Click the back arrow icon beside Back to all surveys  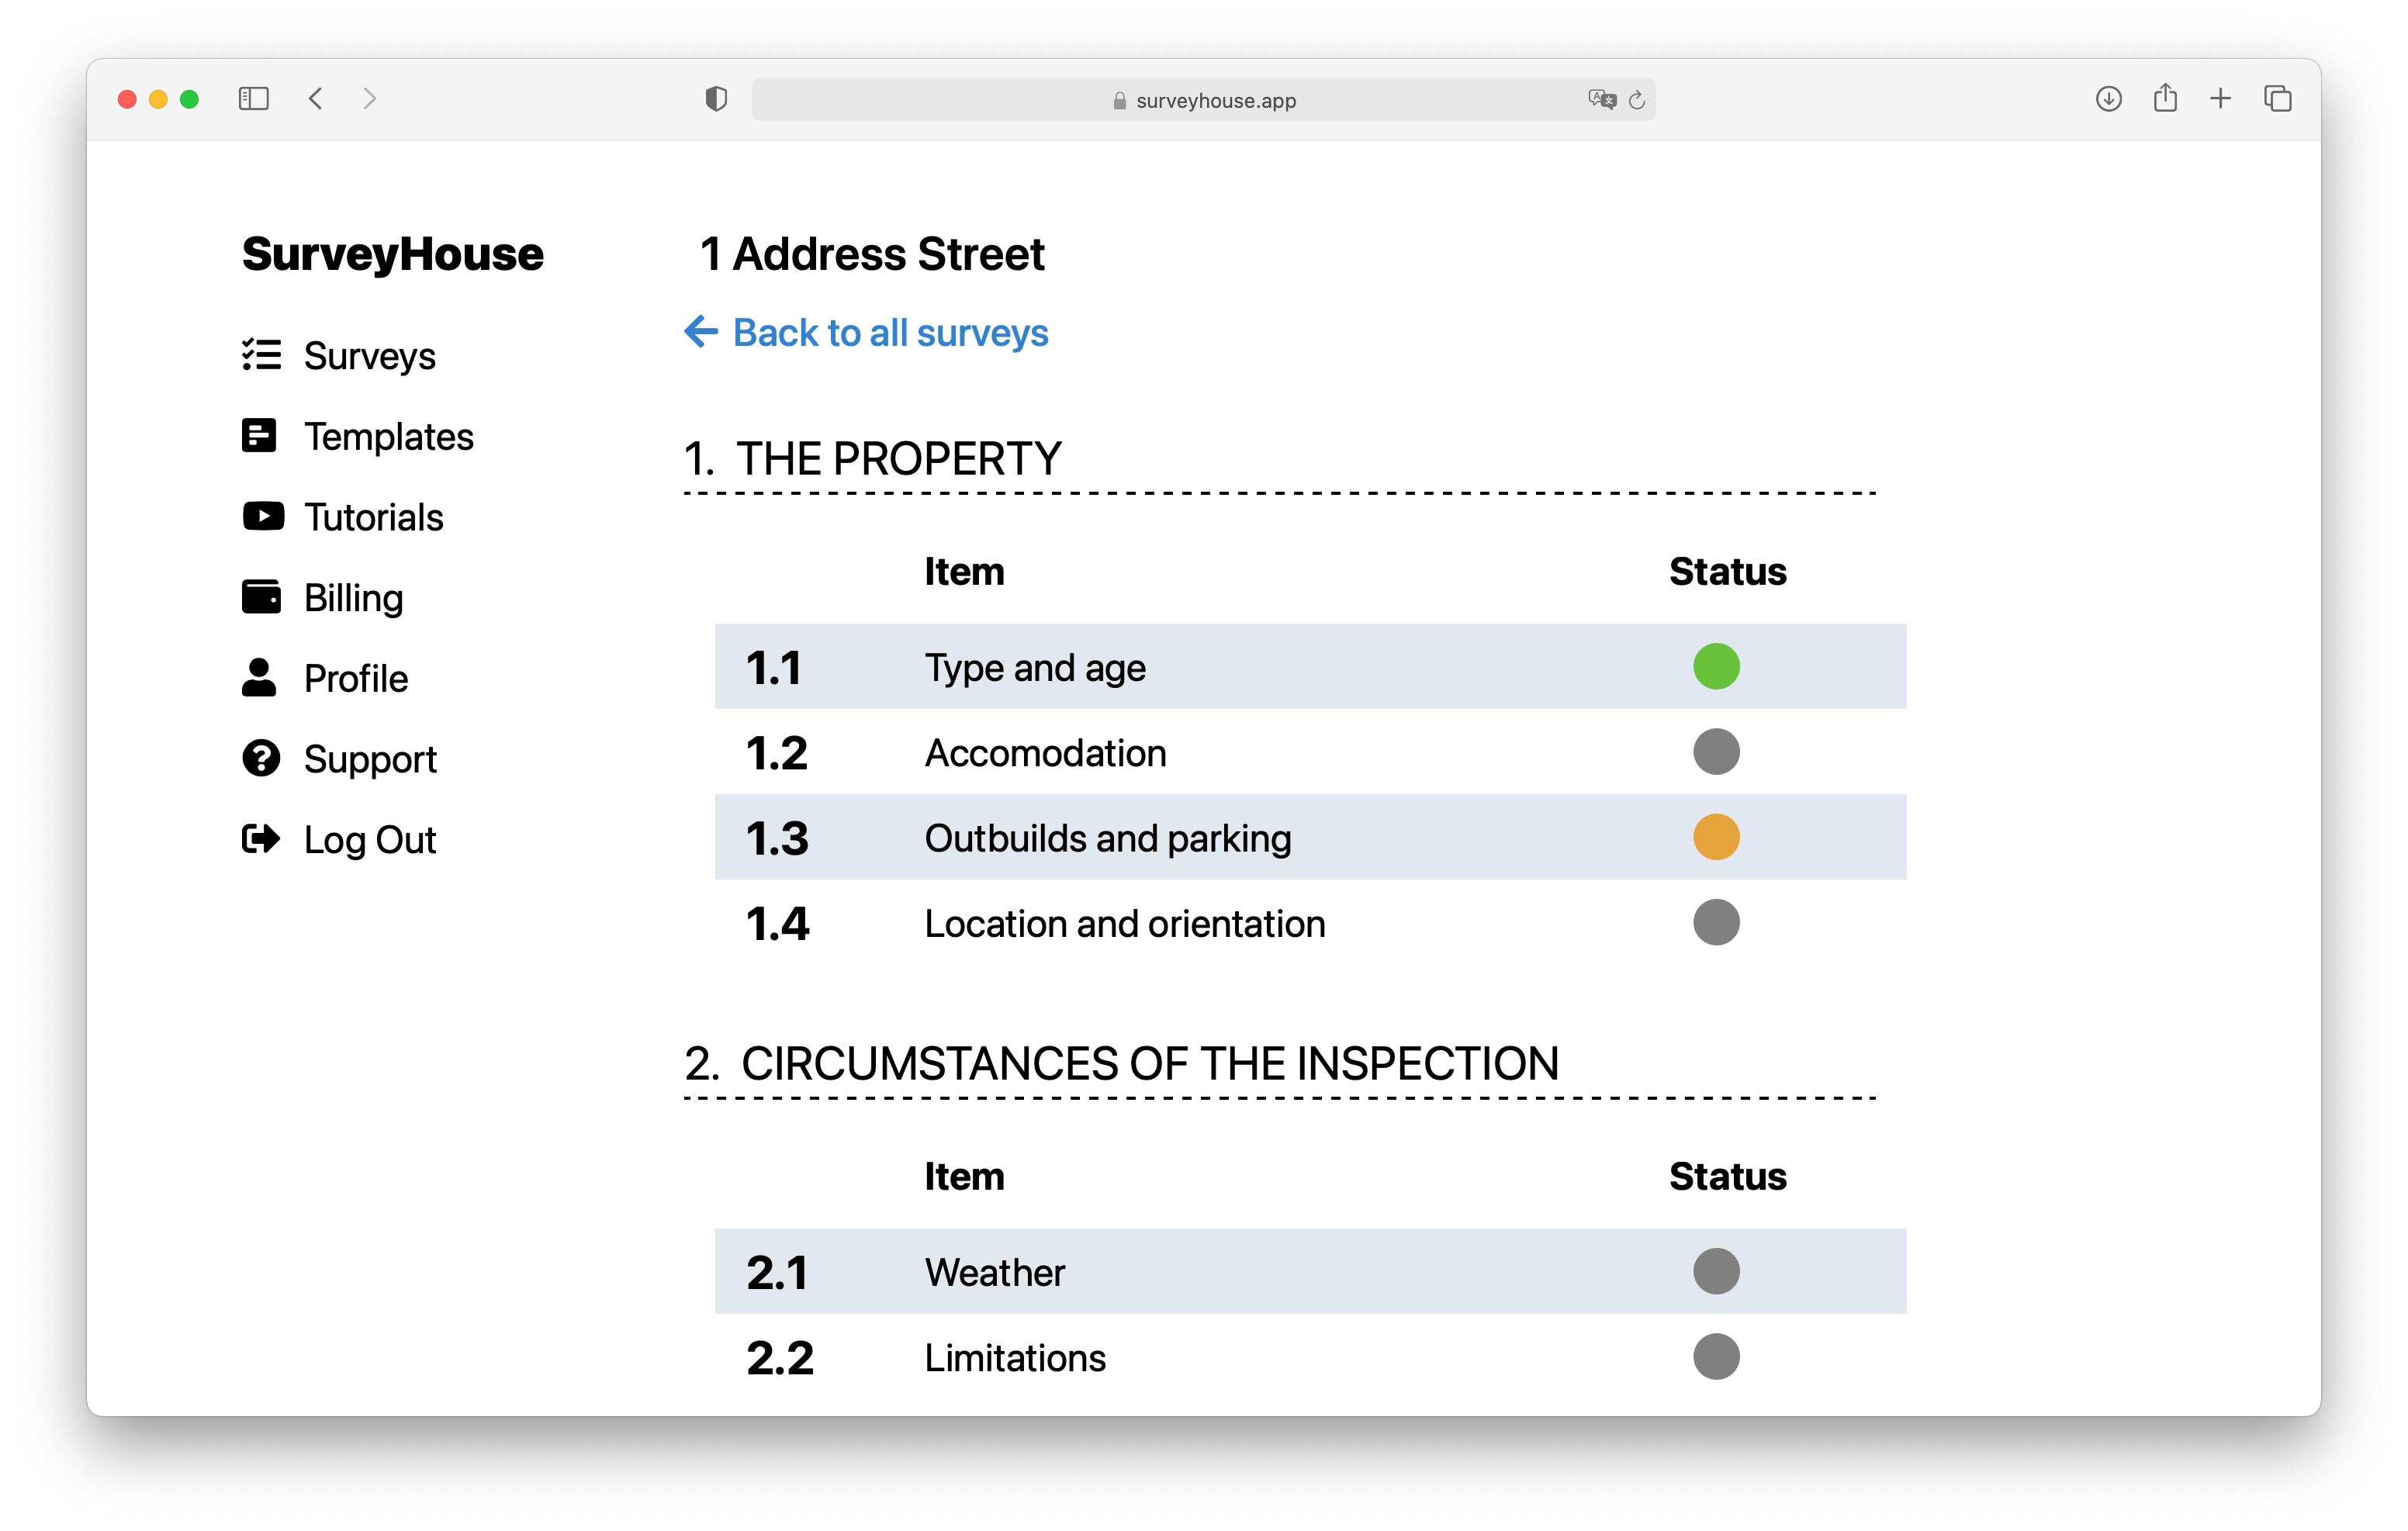click(x=701, y=331)
